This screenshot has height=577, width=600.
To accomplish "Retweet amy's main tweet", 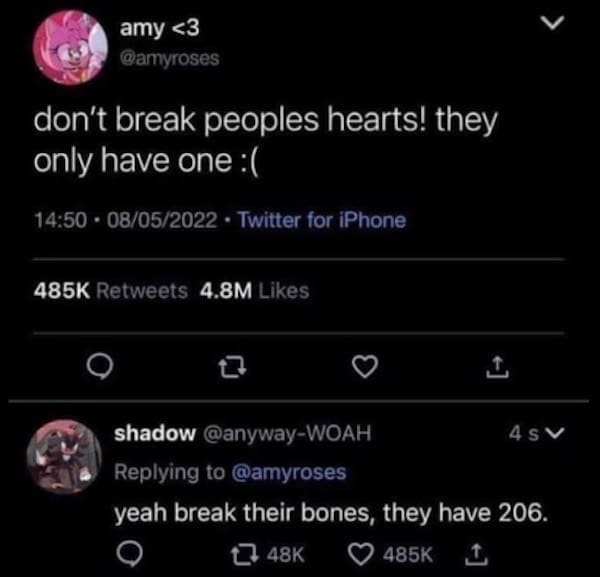I will coord(232,367).
